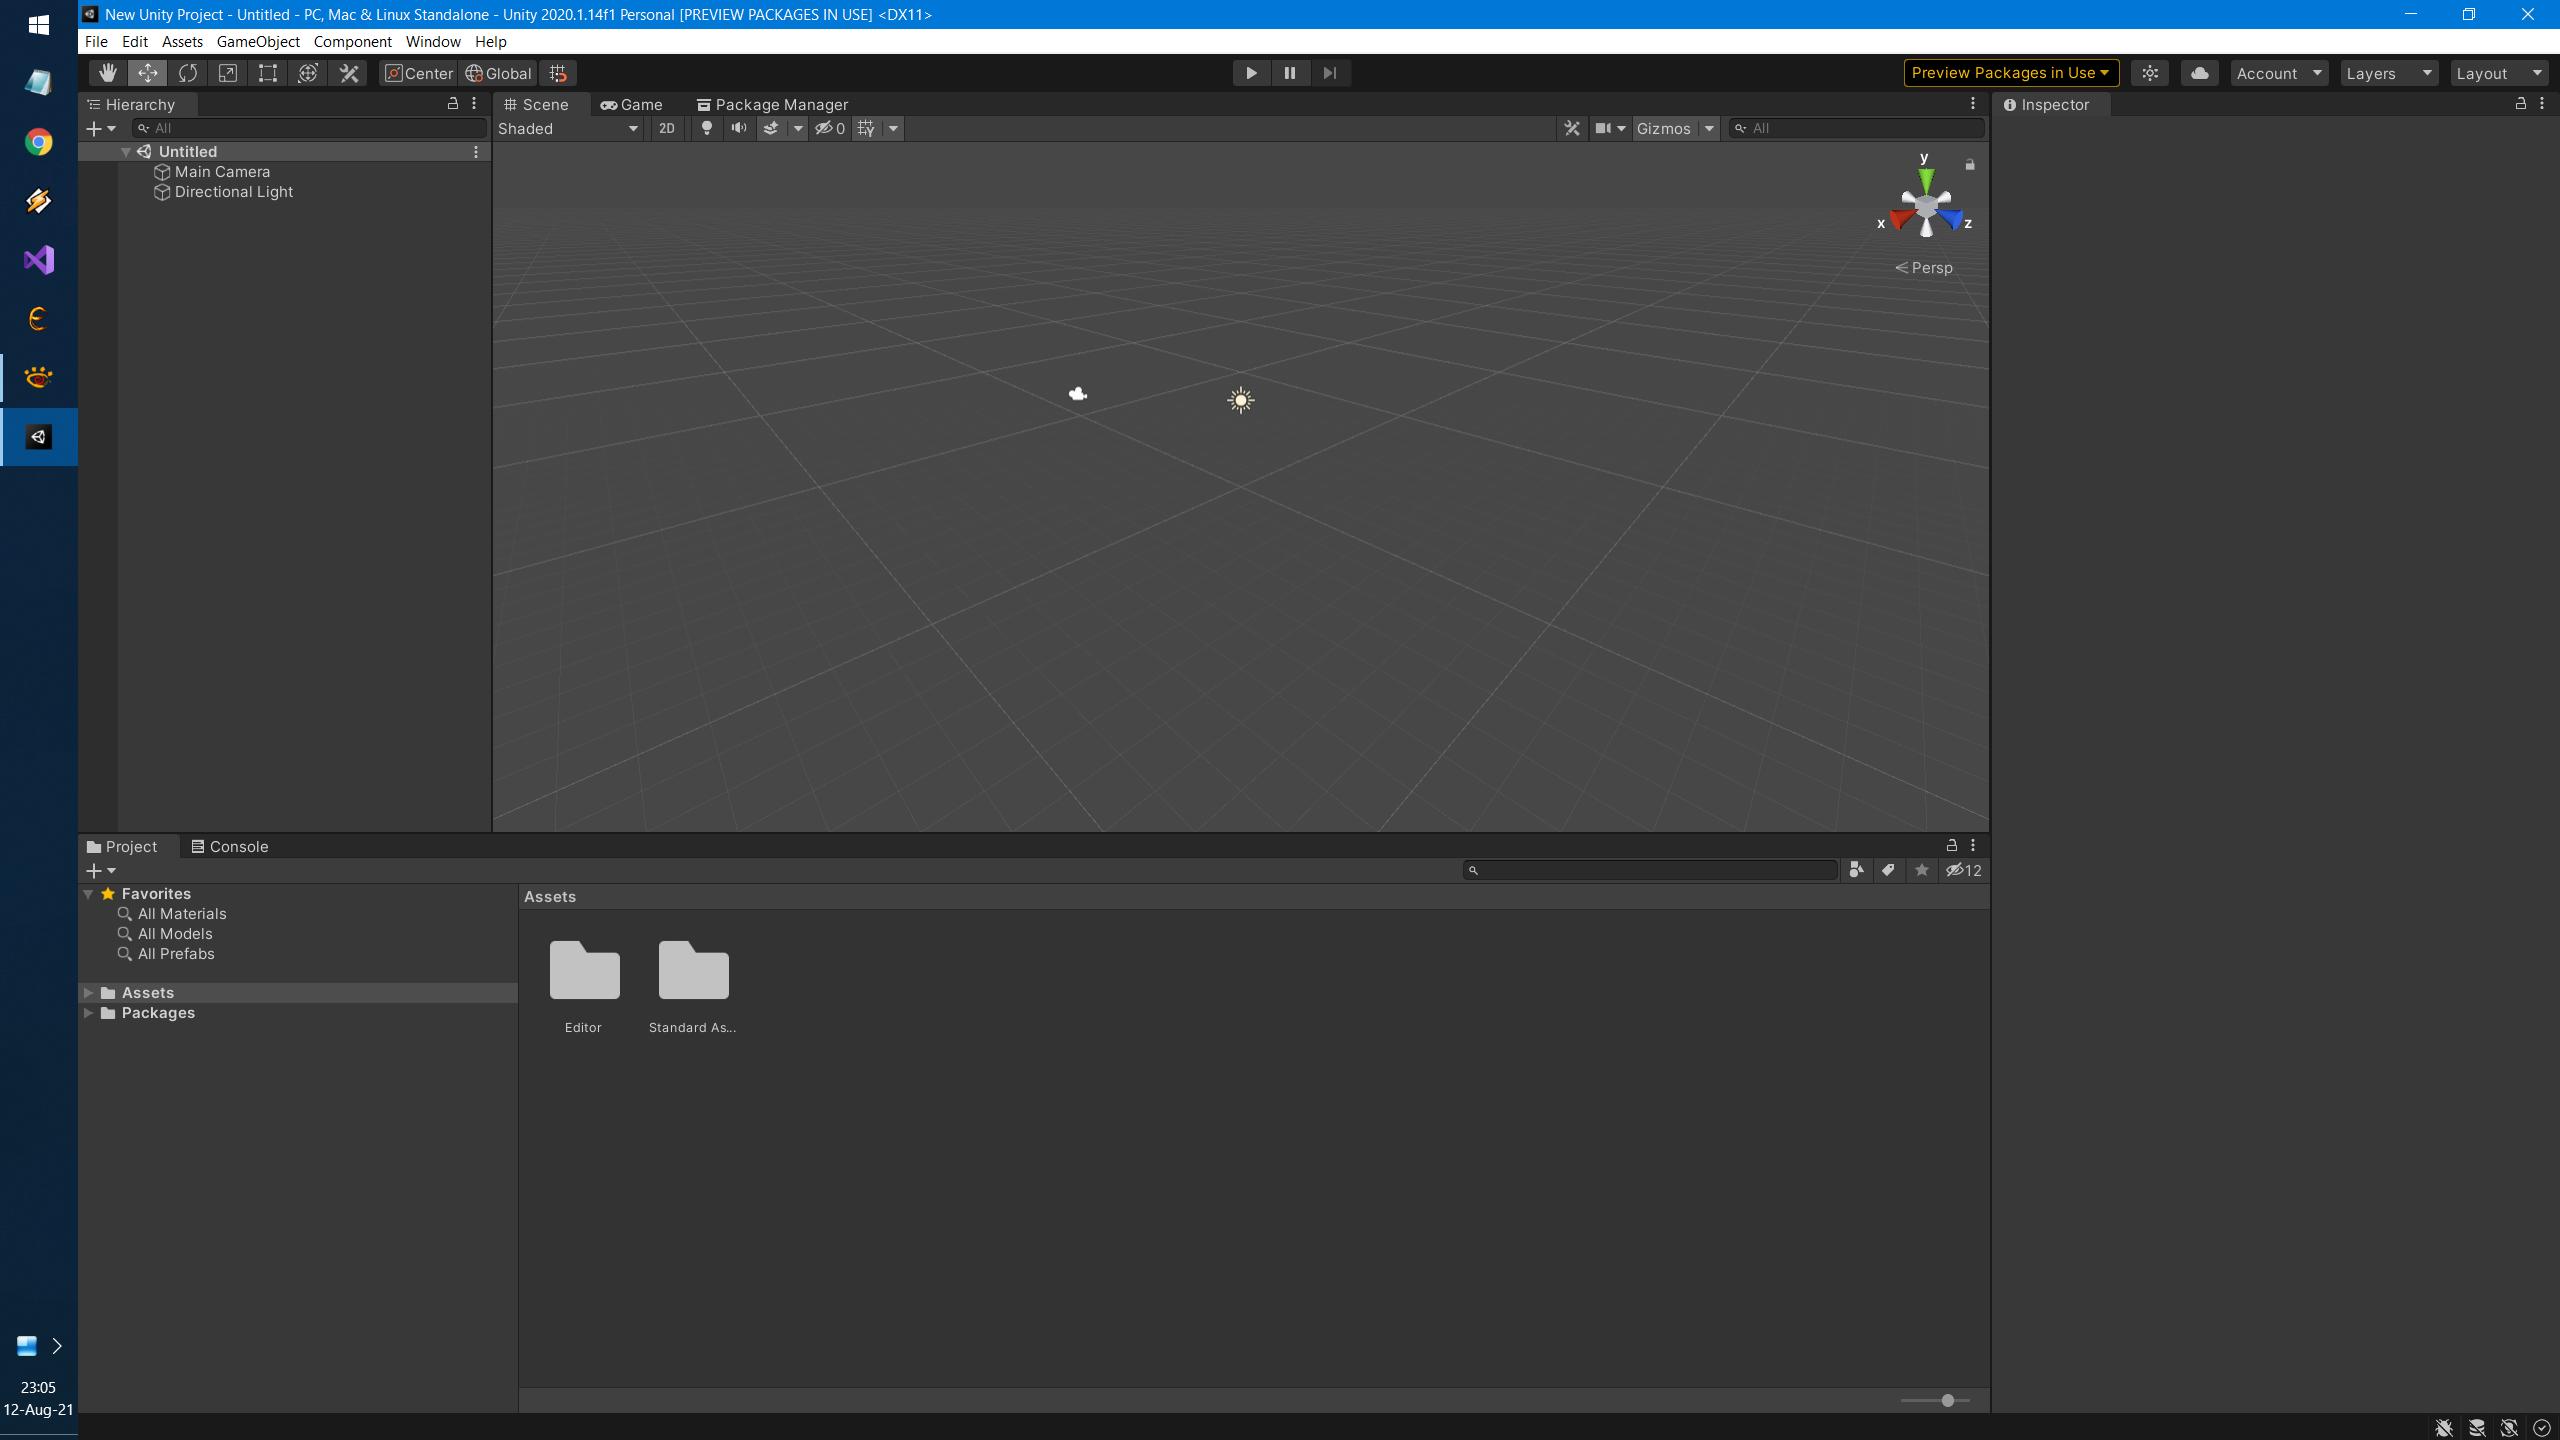Select the combined Transform tool
This screenshot has width=2560, height=1440.
point(307,73)
